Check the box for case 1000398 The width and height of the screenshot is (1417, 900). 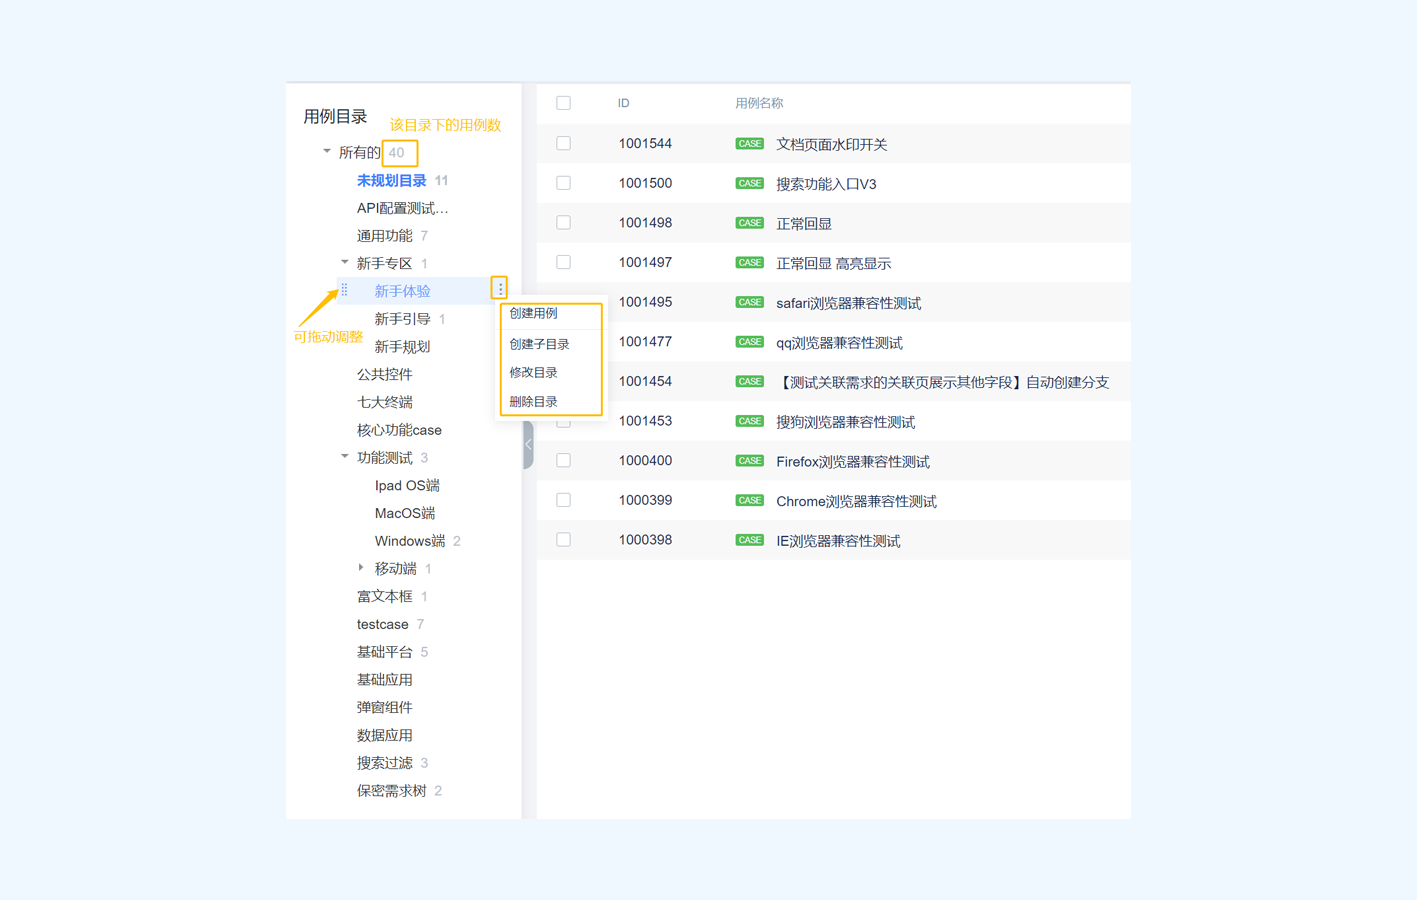[564, 540]
